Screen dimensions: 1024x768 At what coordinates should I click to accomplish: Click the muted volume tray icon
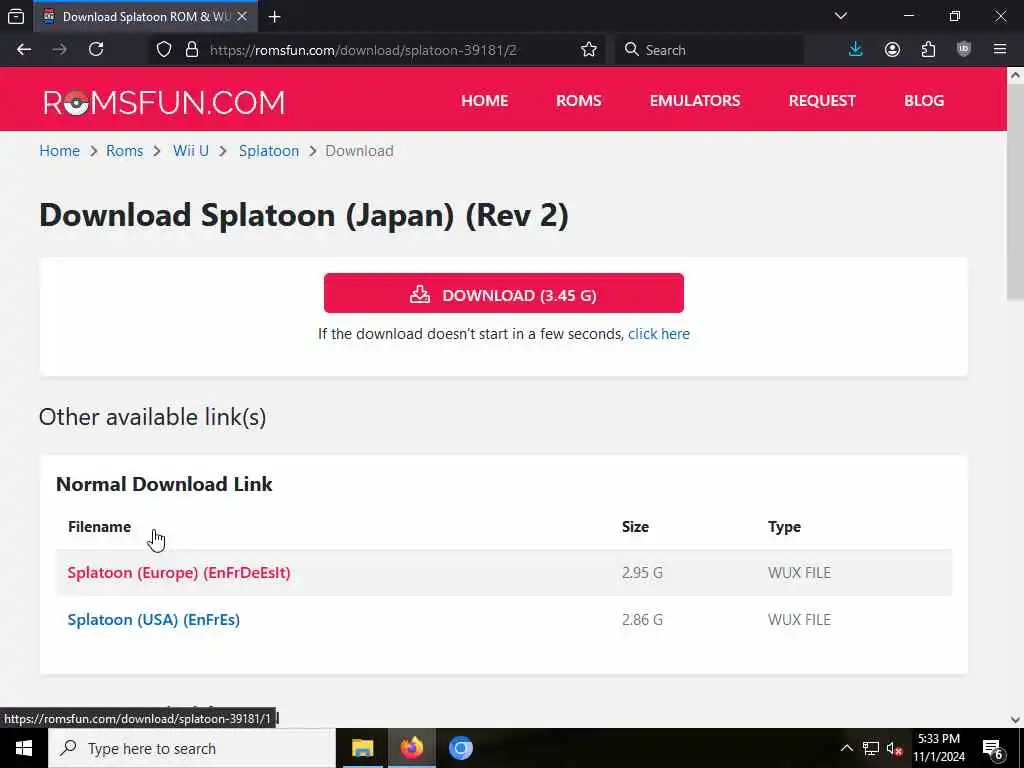pos(894,748)
